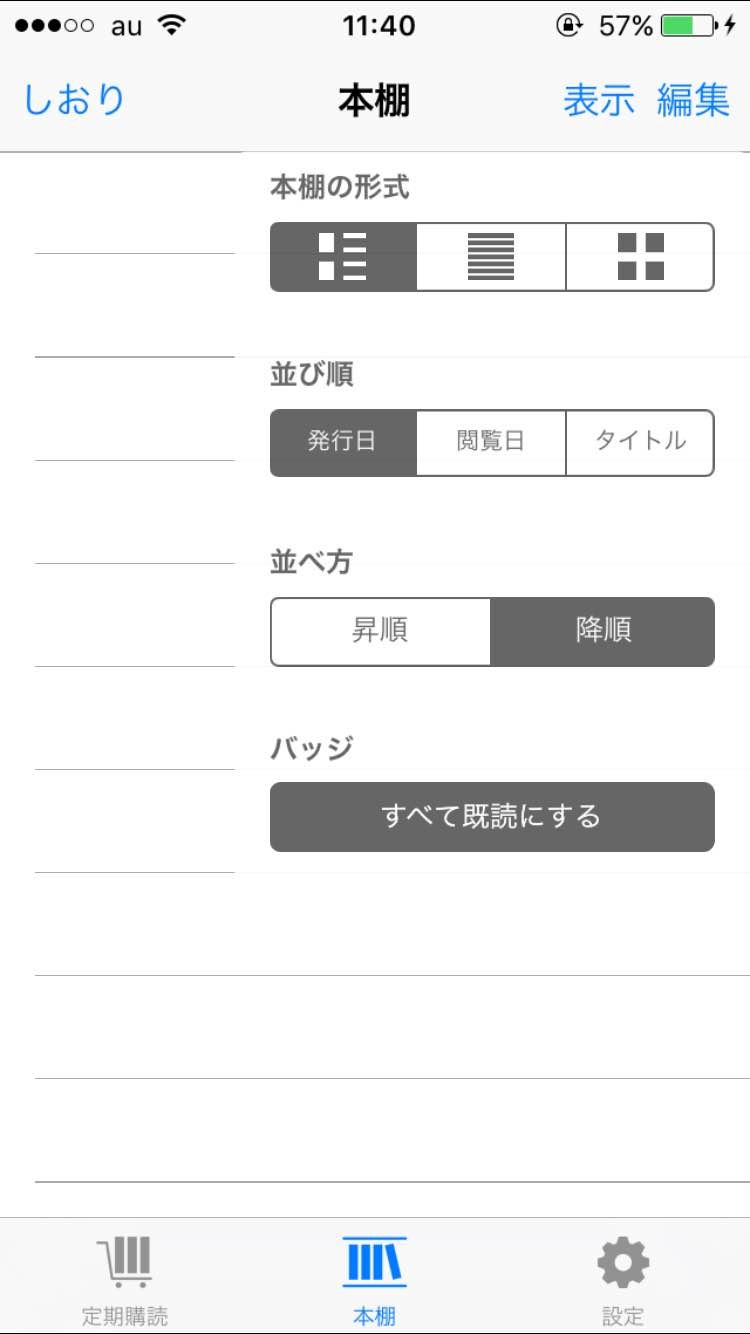Open the しおり bookmarks link
The image size is (750, 1334).
(x=75, y=100)
